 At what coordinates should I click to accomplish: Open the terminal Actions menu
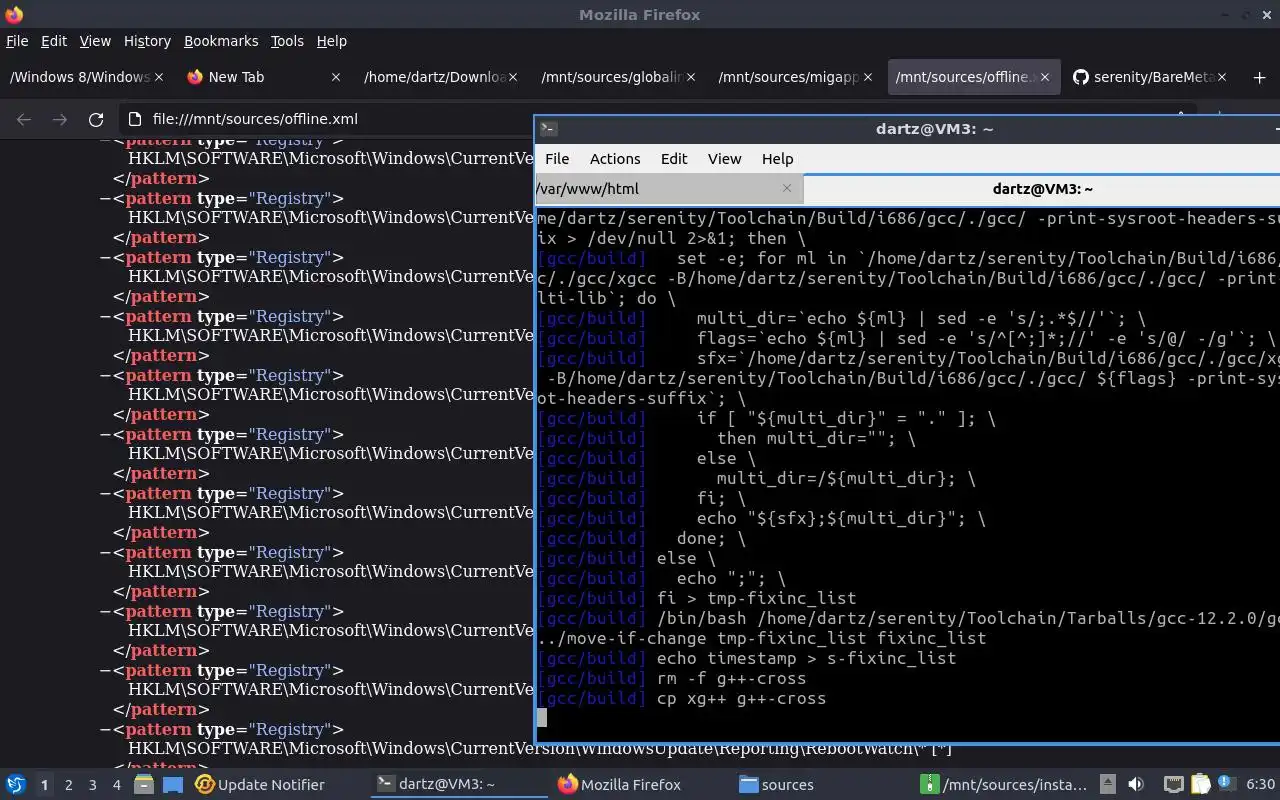[615, 159]
